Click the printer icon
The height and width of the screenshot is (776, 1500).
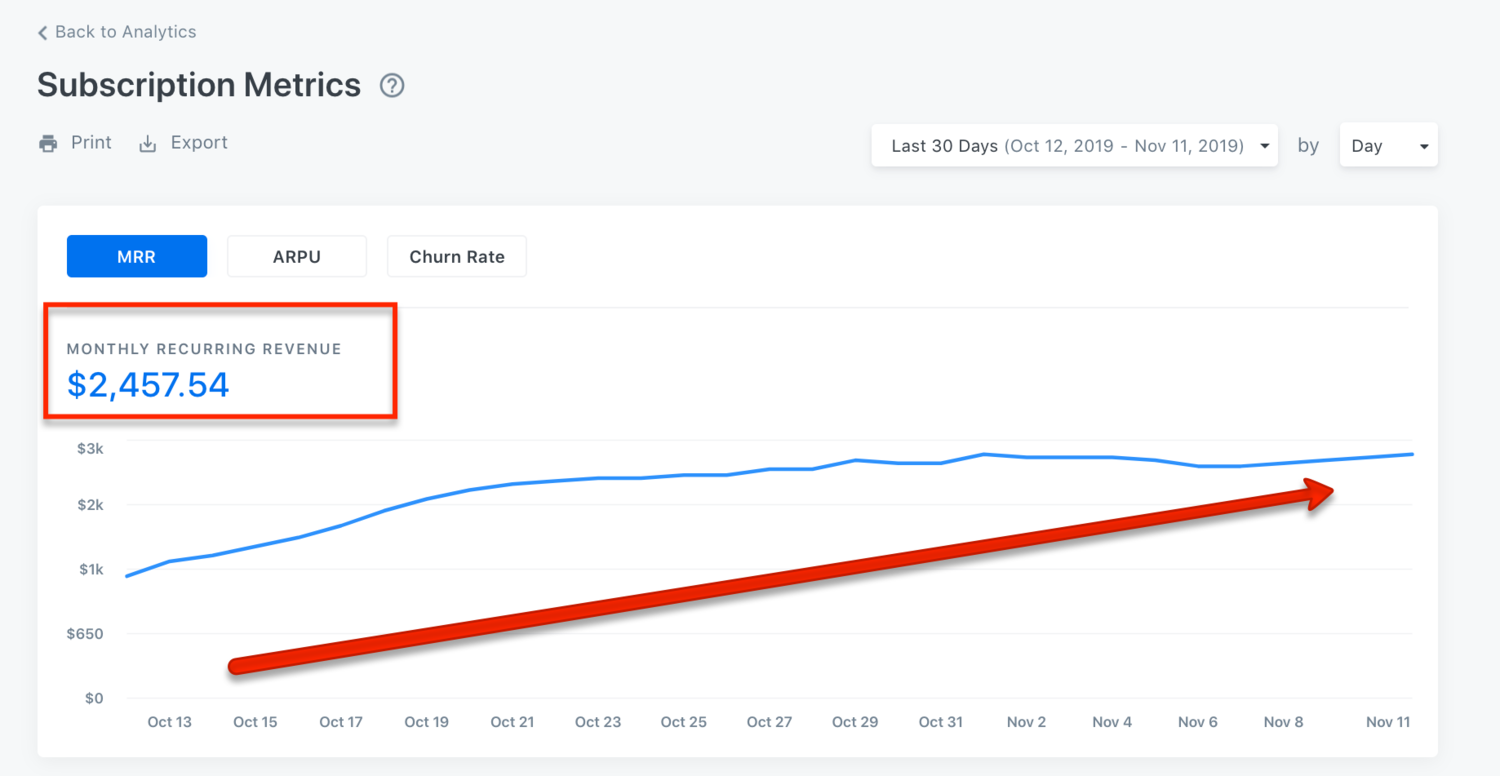tap(48, 144)
